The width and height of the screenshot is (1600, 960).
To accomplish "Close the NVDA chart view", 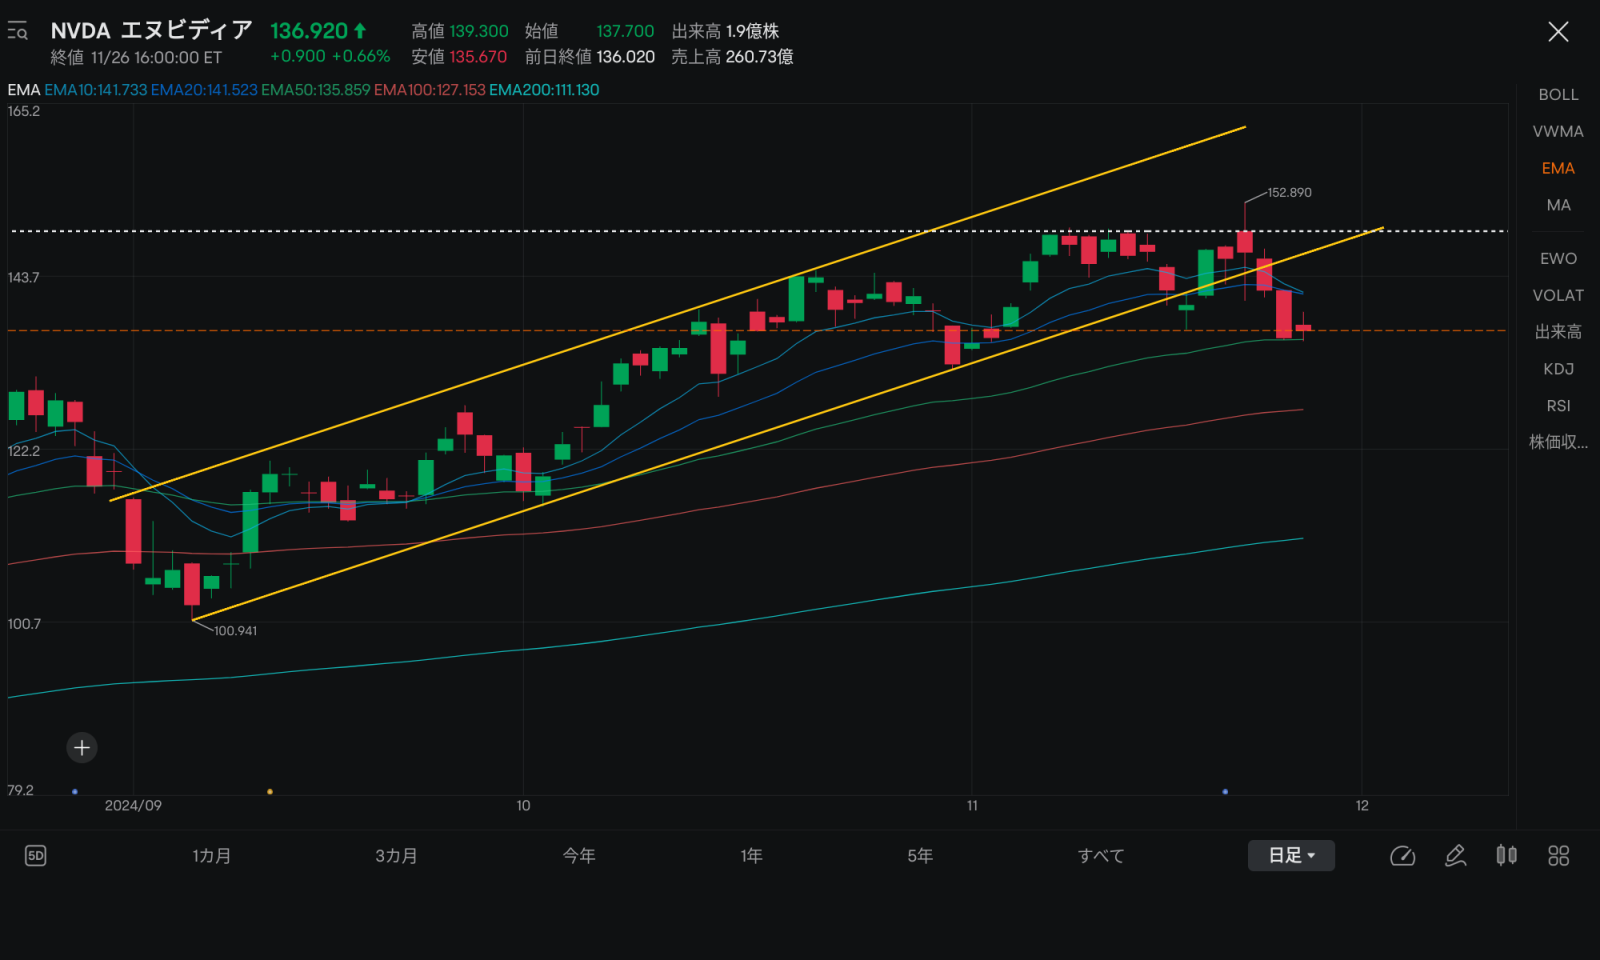I will point(1558,32).
